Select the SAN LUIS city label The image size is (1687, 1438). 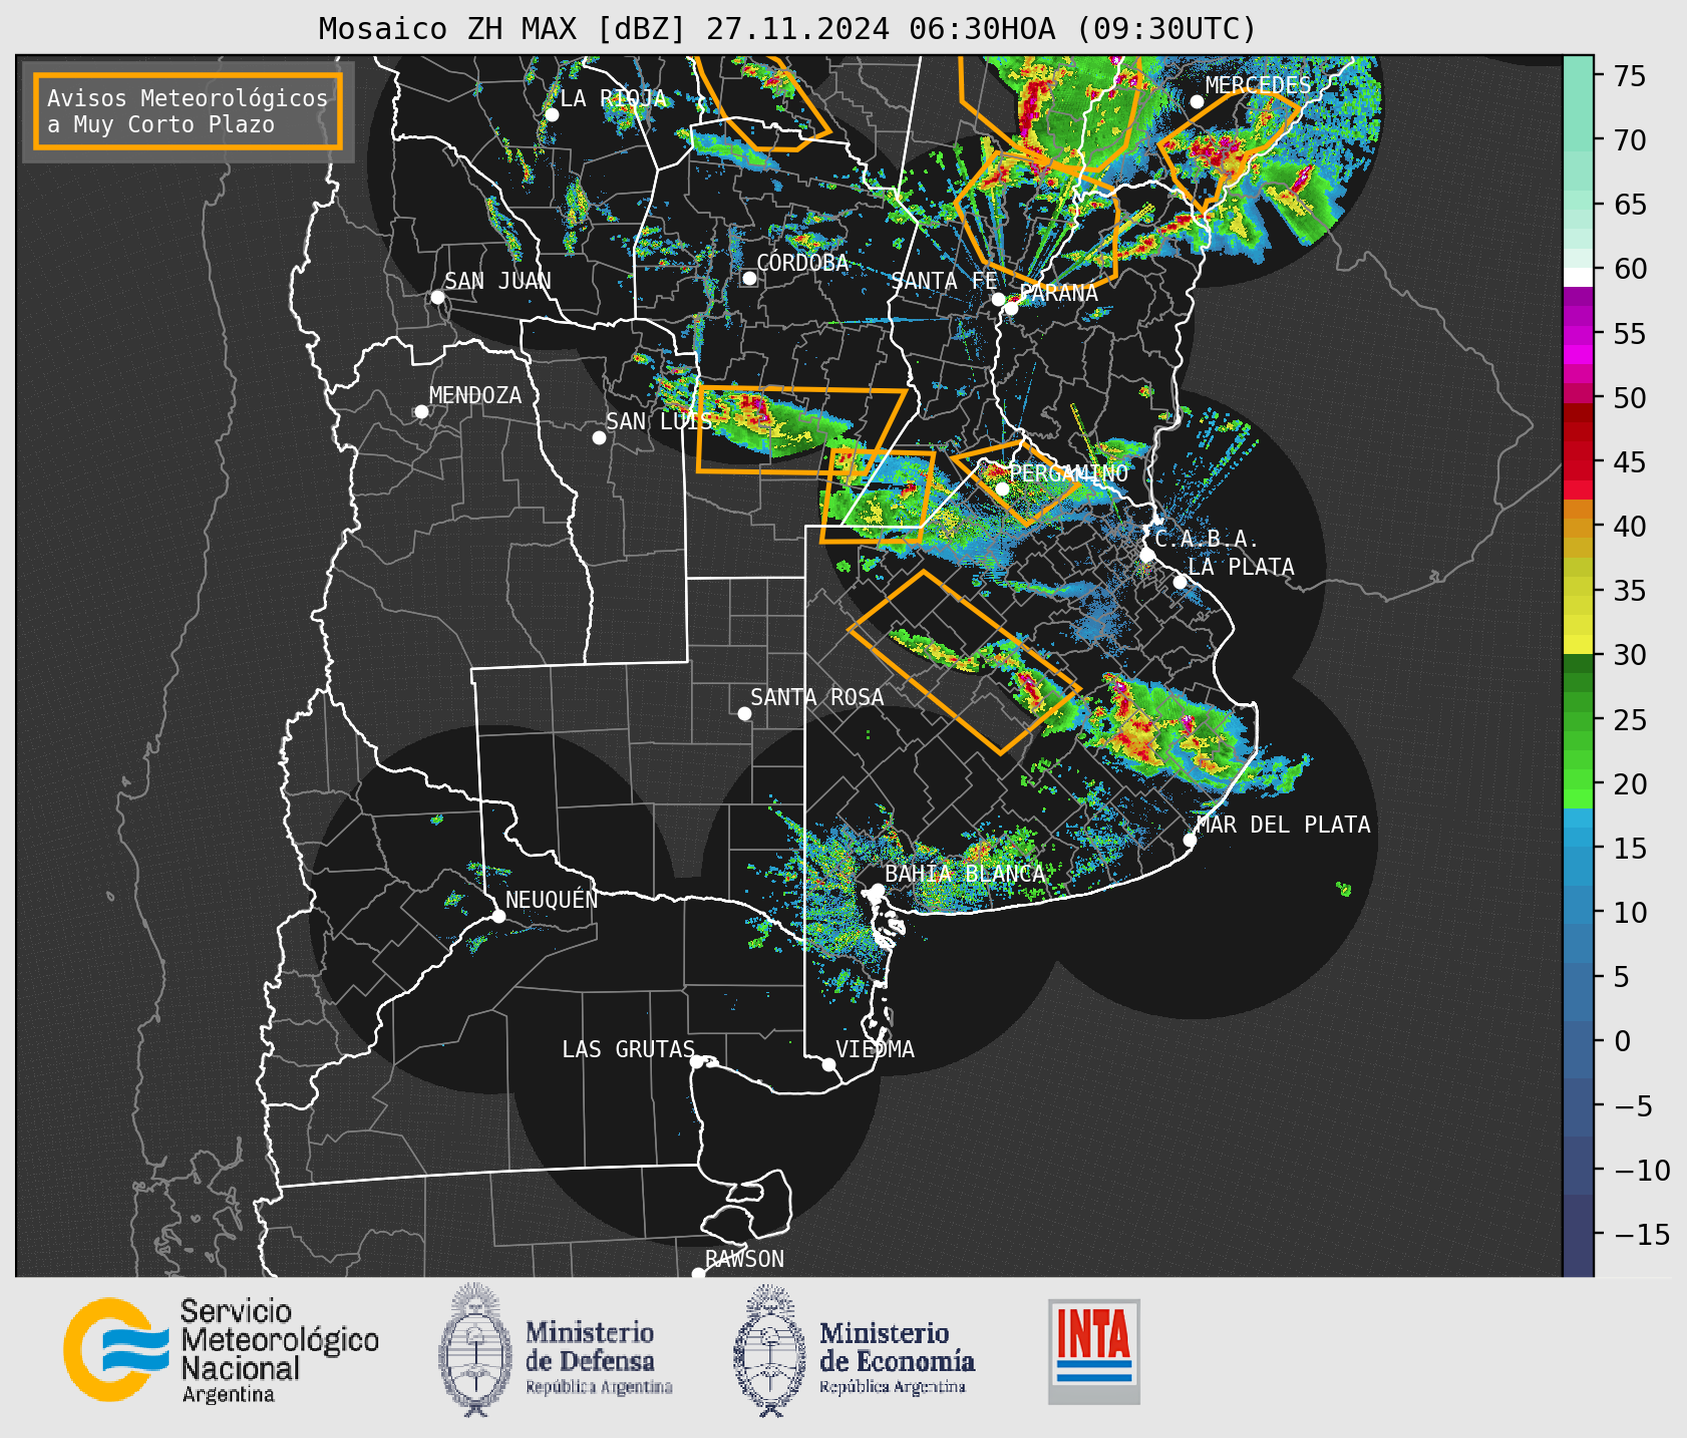click(x=659, y=421)
